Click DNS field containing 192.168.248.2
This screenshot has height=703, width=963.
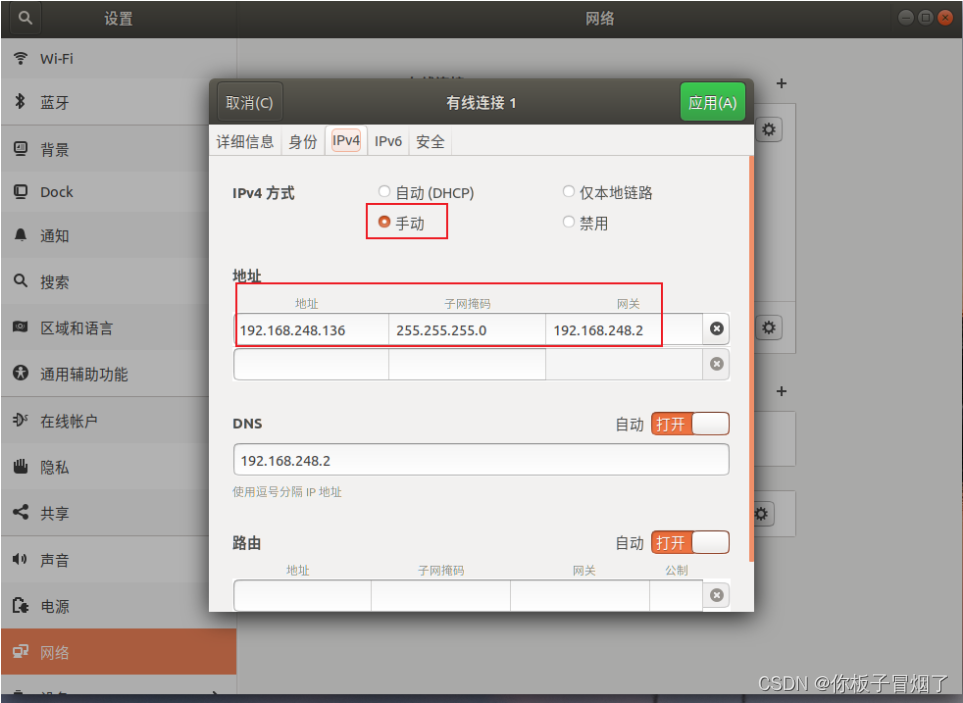click(481, 460)
